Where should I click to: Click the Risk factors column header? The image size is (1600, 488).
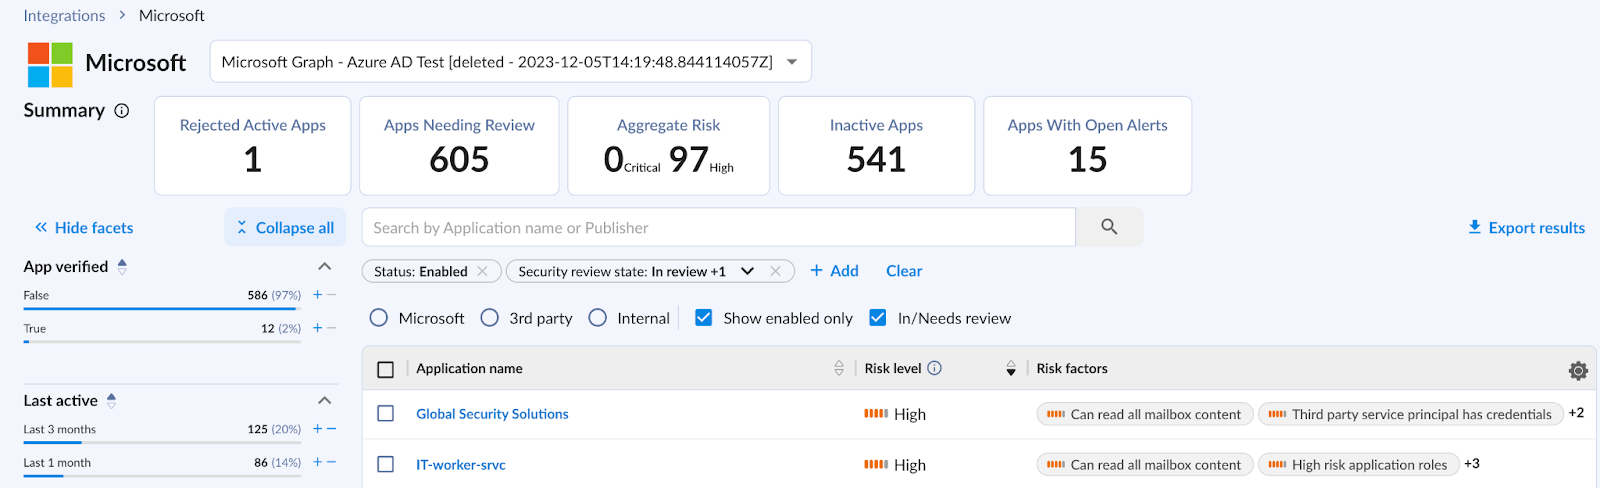tap(1072, 368)
